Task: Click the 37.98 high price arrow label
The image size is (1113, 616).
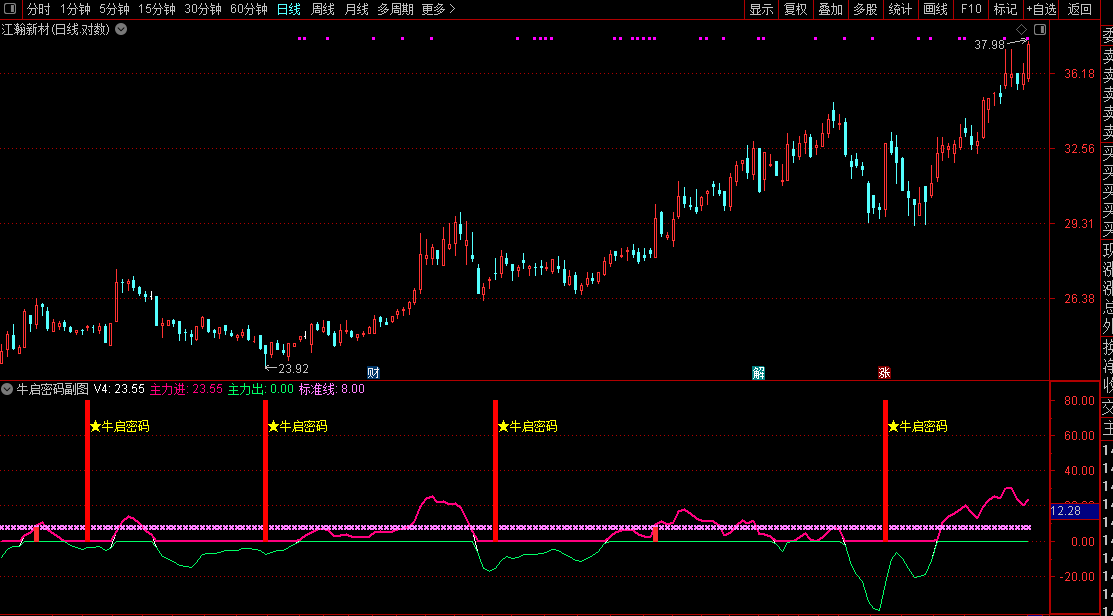Action: pyautogui.click(x=989, y=45)
